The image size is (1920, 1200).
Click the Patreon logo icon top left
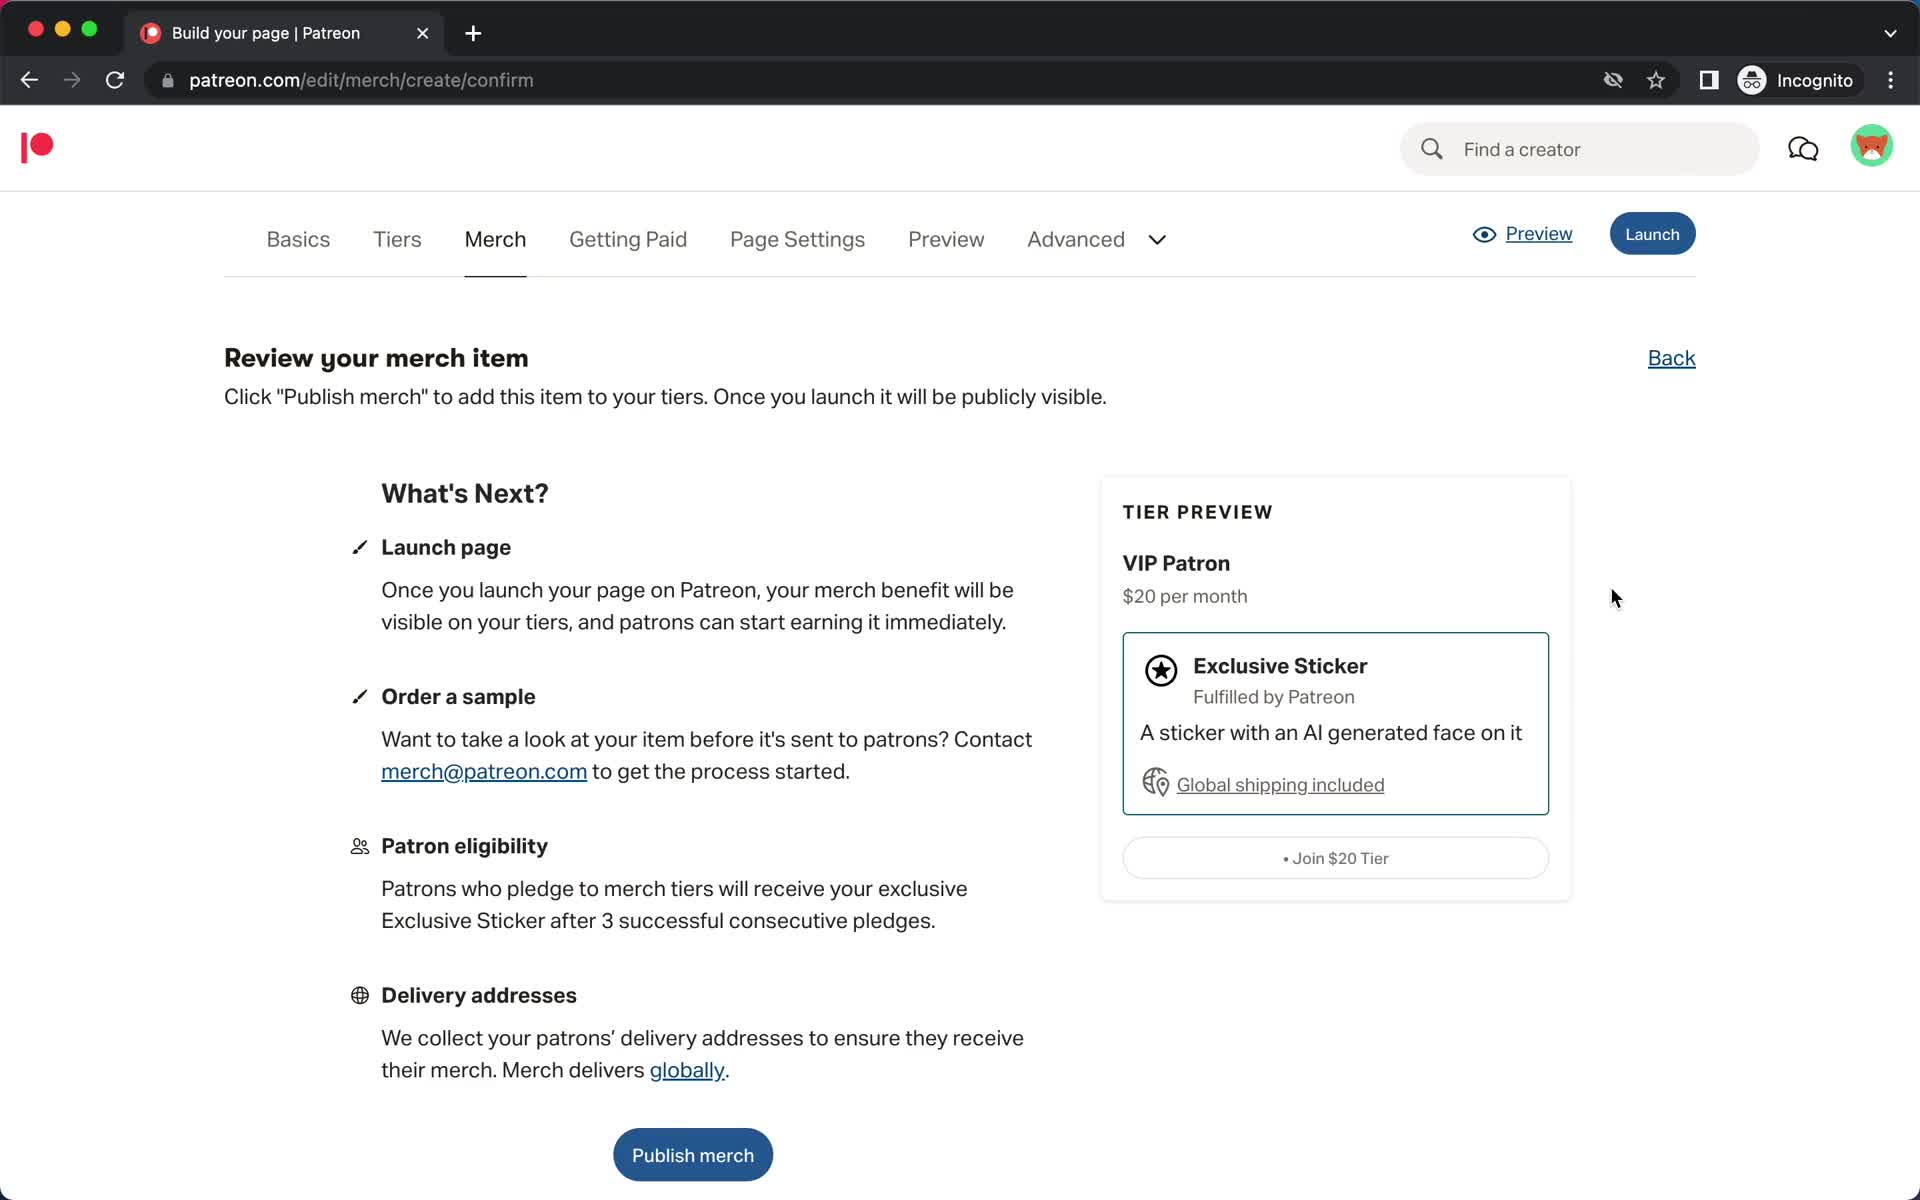(x=36, y=147)
